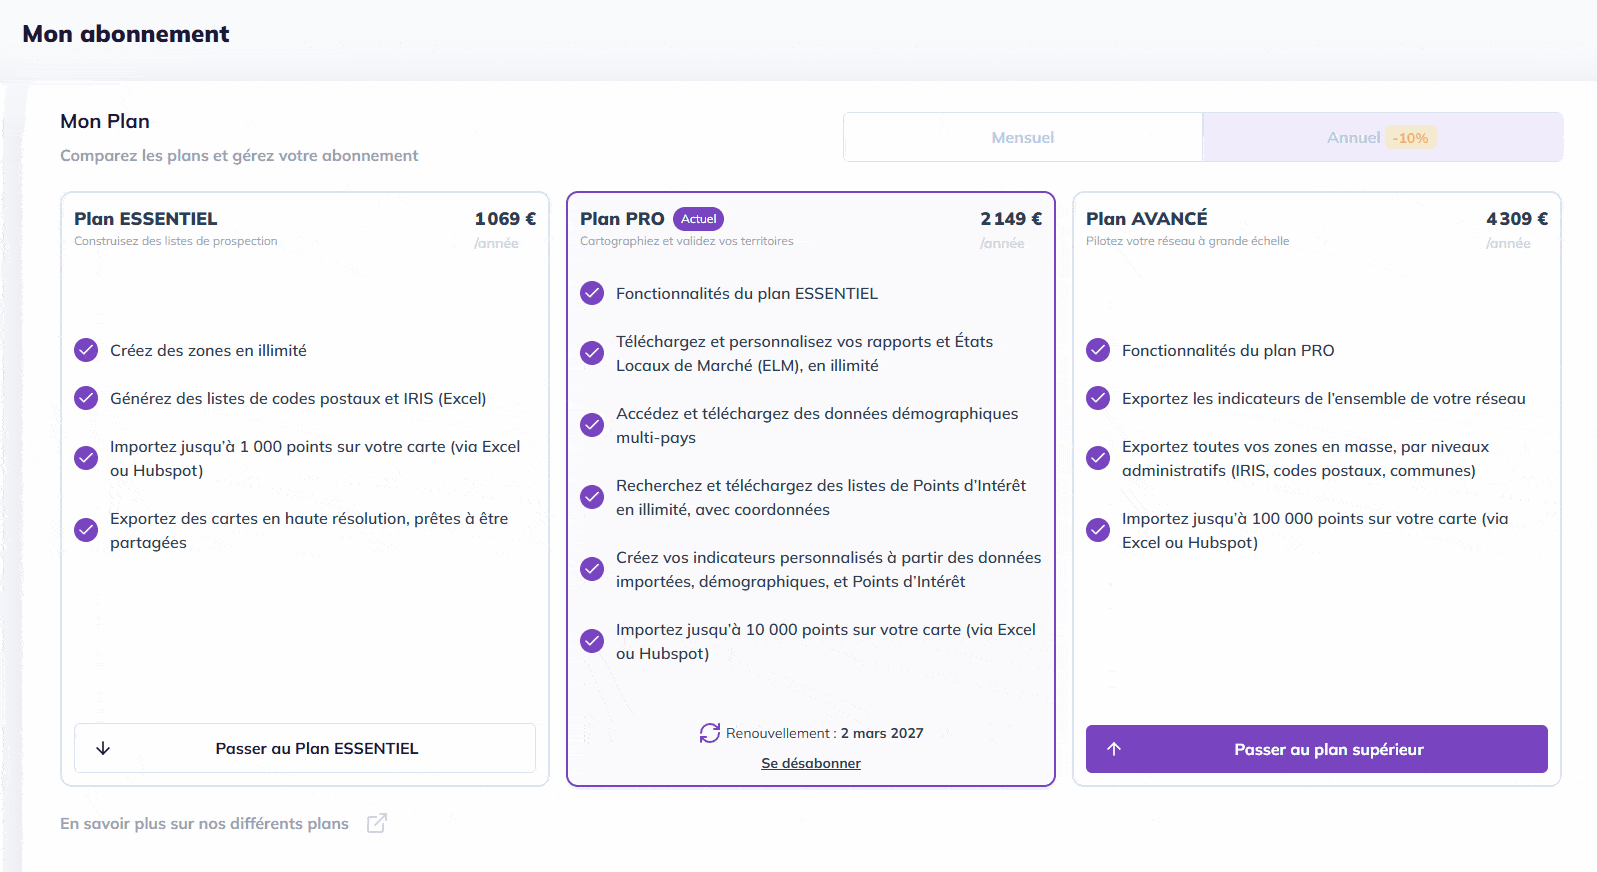This screenshot has width=1597, height=872.
Task: Click checkmark next to multi-pays demographic data
Action: [x=592, y=425]
